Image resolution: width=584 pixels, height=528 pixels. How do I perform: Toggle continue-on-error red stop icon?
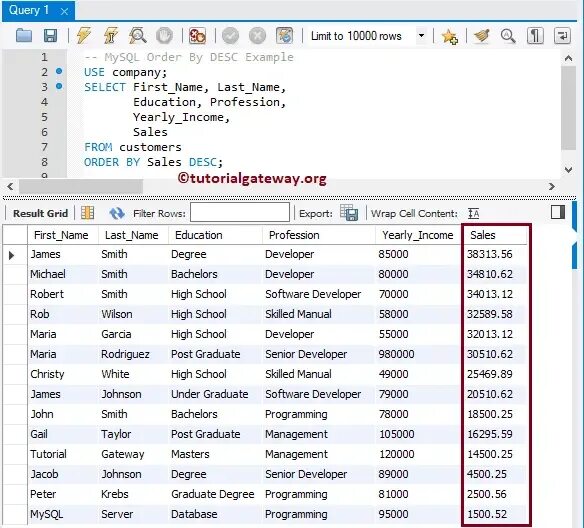tap(197, 36)
